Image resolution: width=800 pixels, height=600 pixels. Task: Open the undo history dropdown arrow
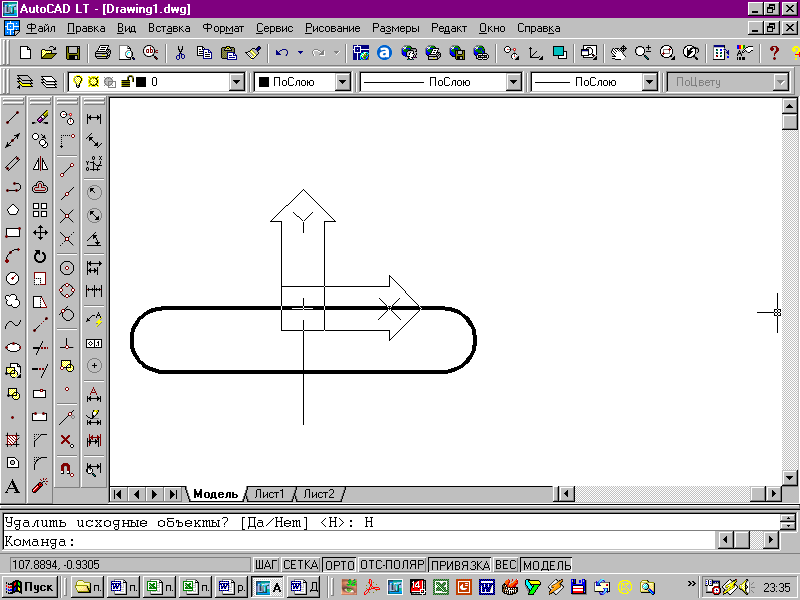[x=300, y=53]
